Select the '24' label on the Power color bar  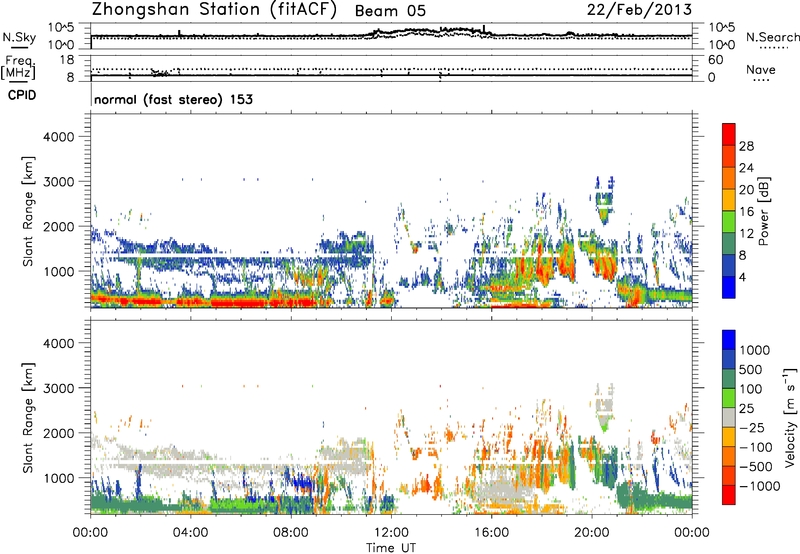tap(746, 168)
